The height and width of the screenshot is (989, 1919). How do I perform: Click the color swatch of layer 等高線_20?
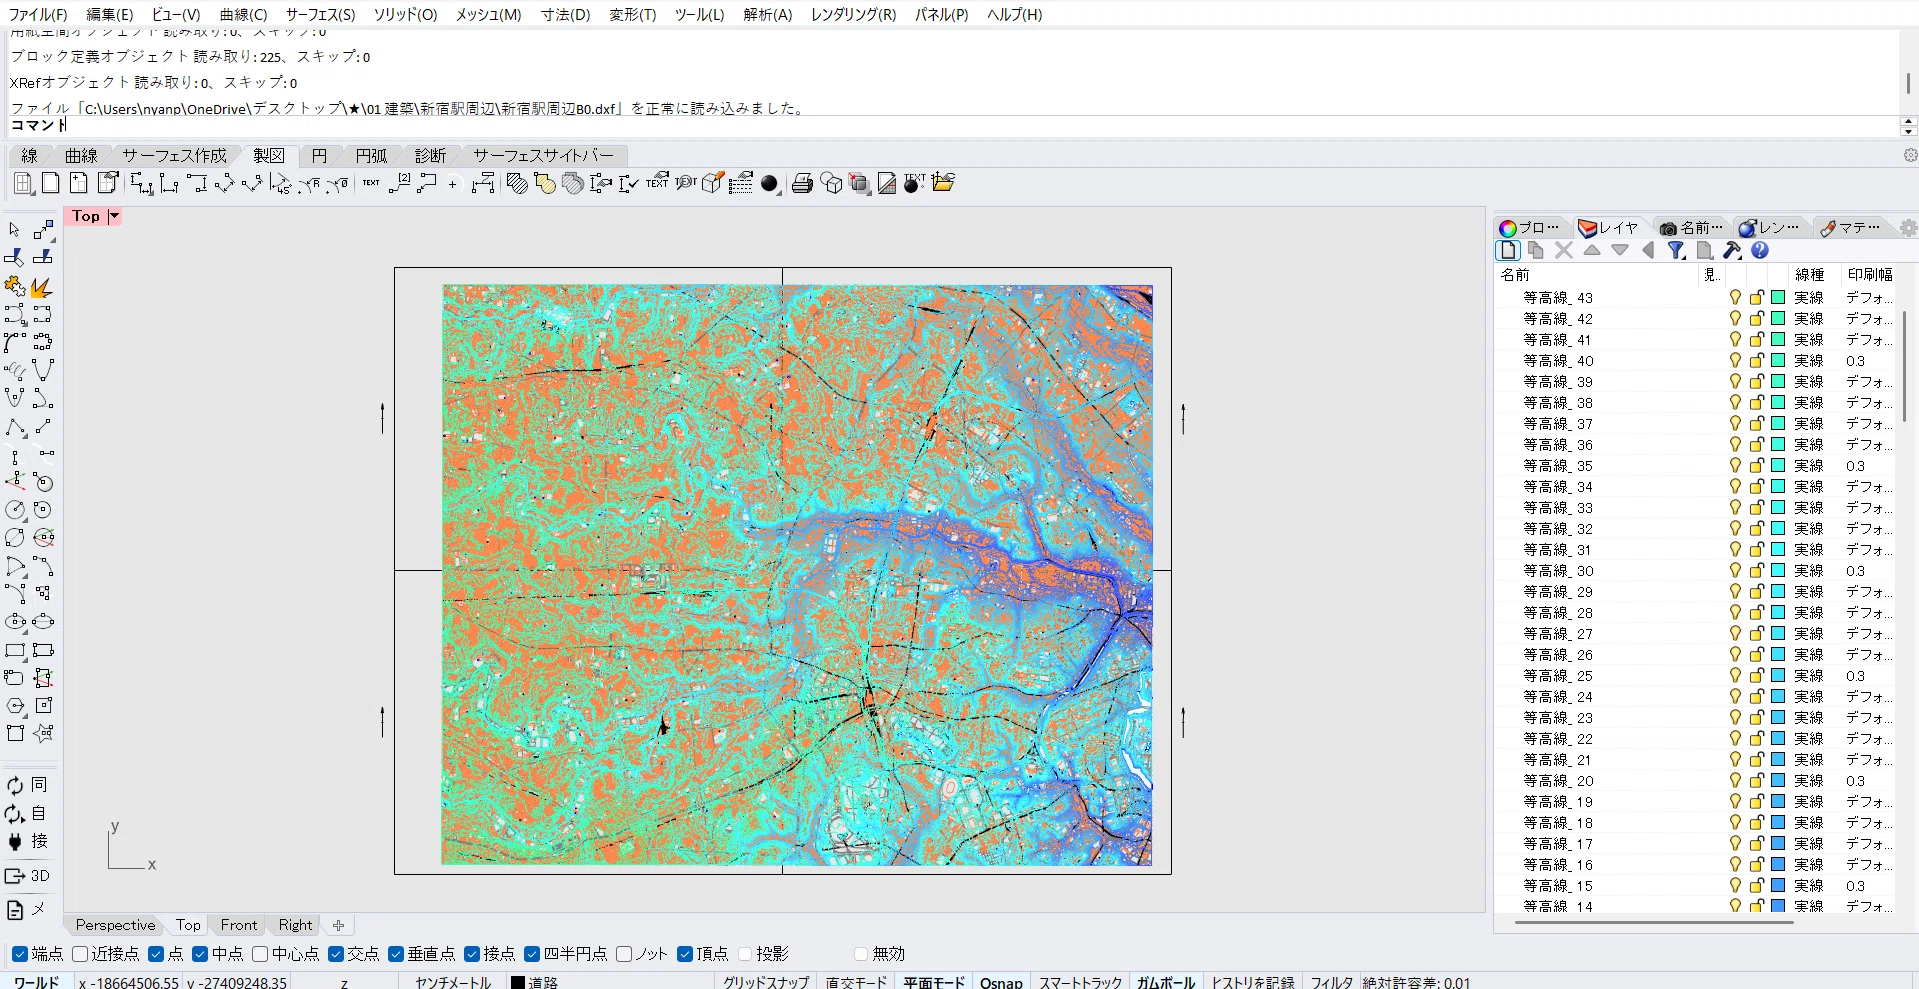1779,781
